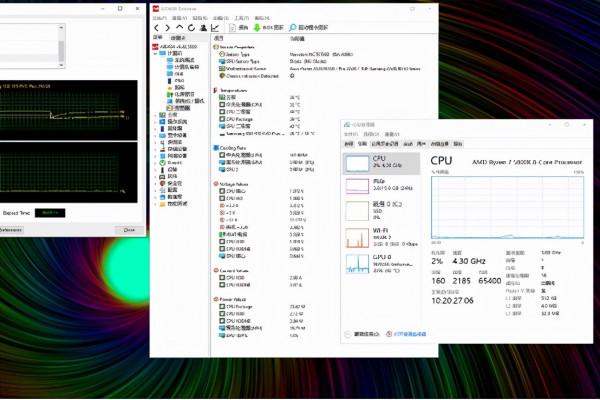
Task: Open File menu in Task Manager
Action: [351, 134]
